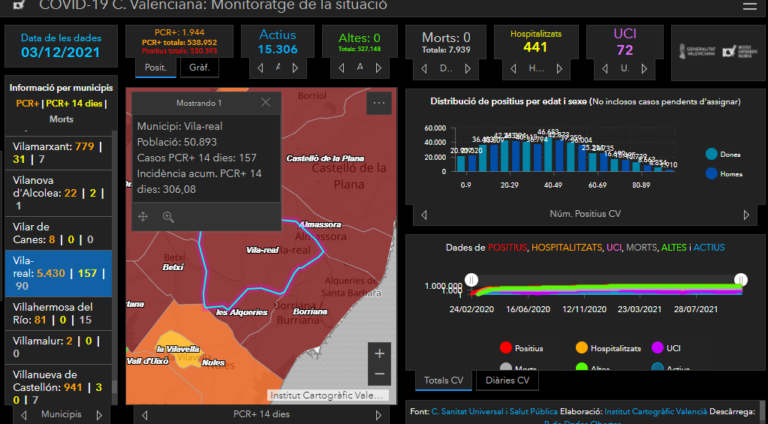The height and width of the screenshot is (424, 768).
Task: Toggle Hospitalitzats series in chart legend
Action: coord(582,348)
